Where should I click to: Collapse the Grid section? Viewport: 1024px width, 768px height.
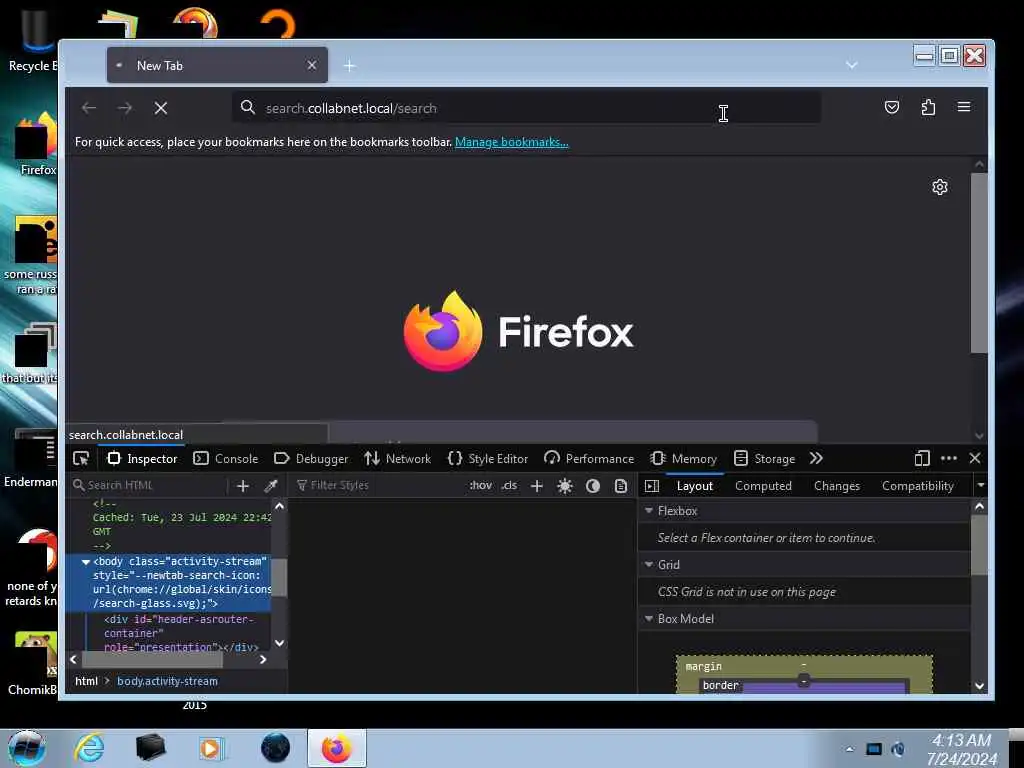649,564
